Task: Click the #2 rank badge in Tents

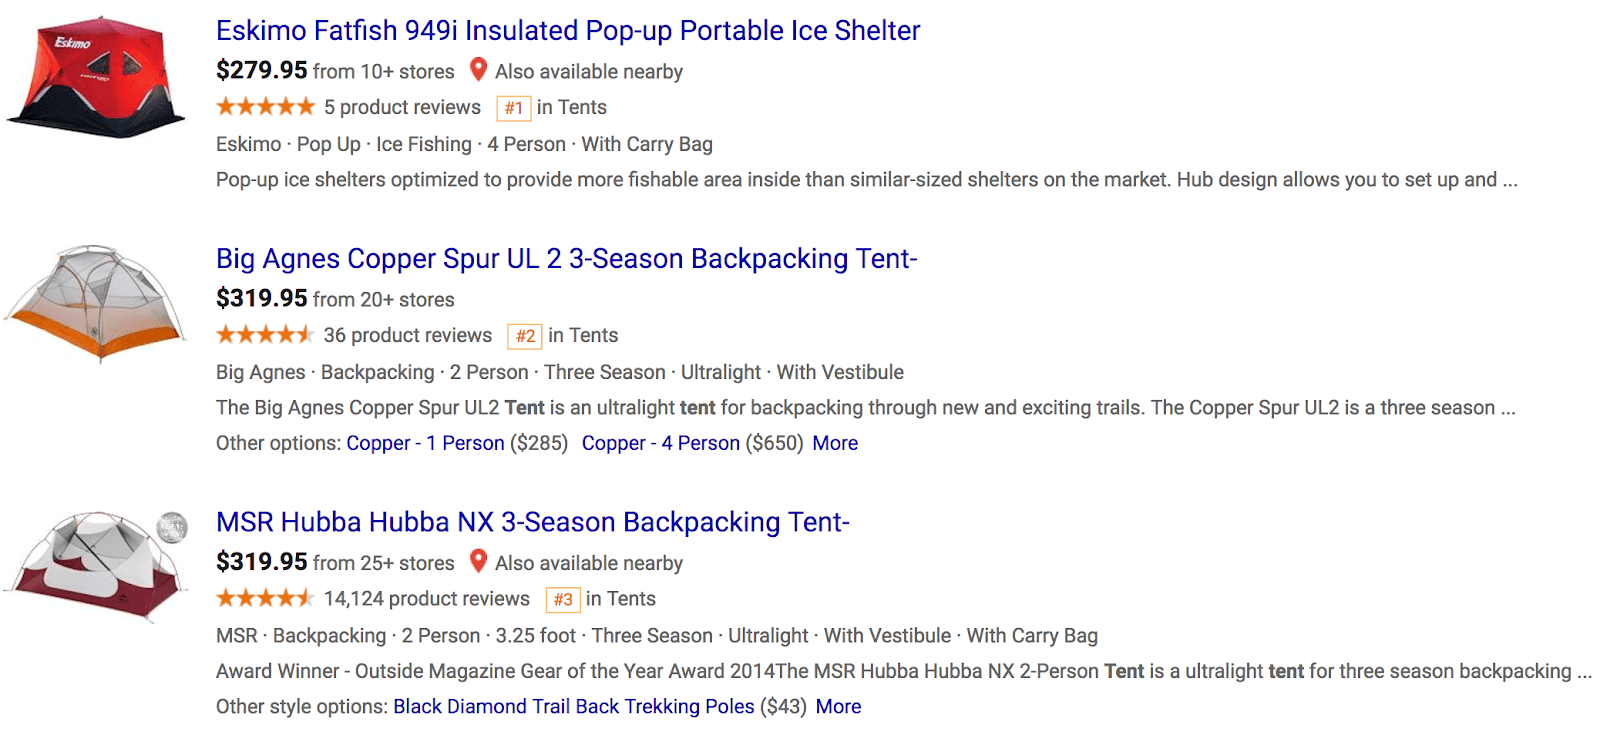Action: tap(525, 336)
